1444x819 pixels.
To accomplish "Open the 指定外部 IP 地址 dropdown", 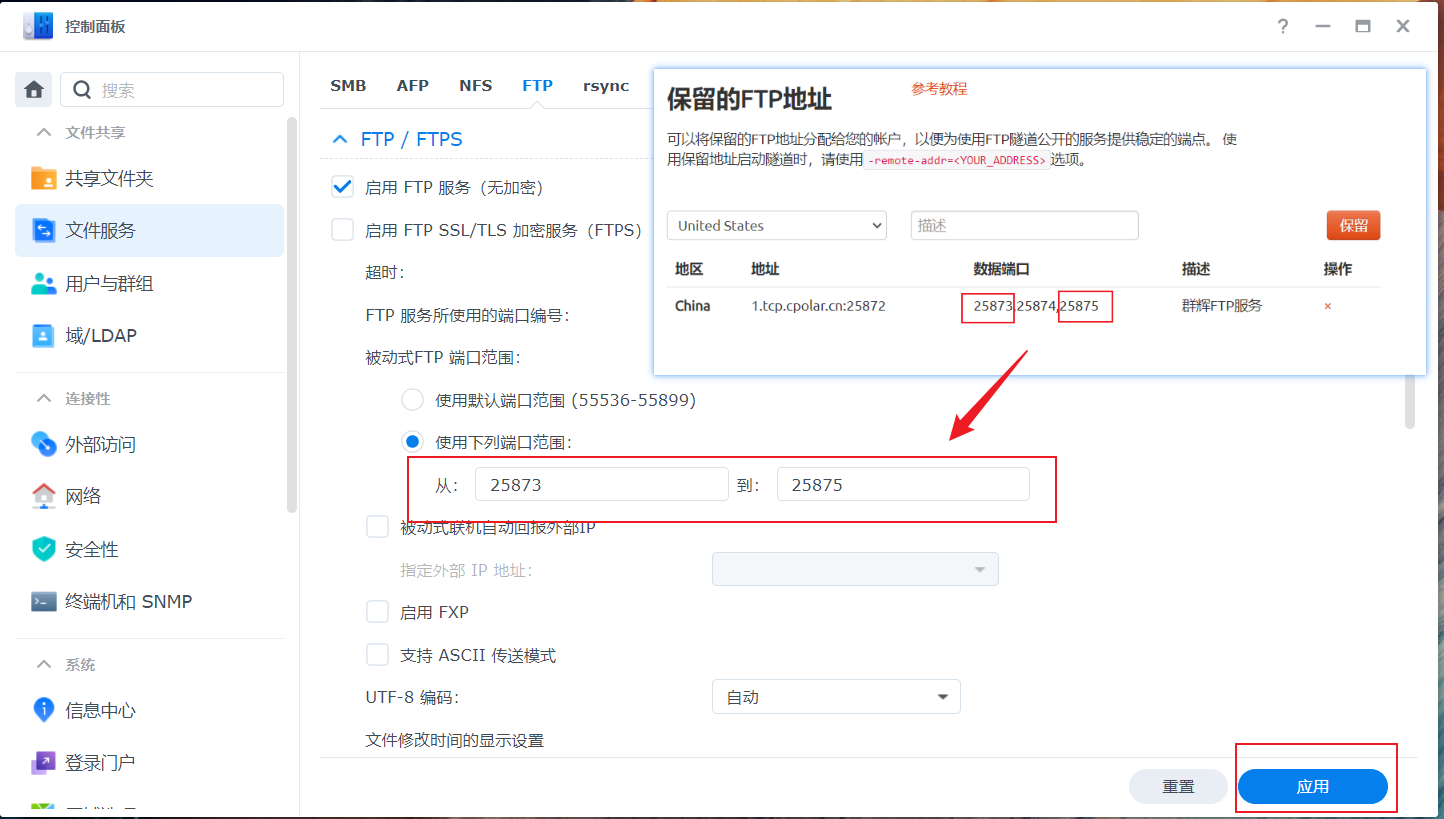I will pos(855,569).
